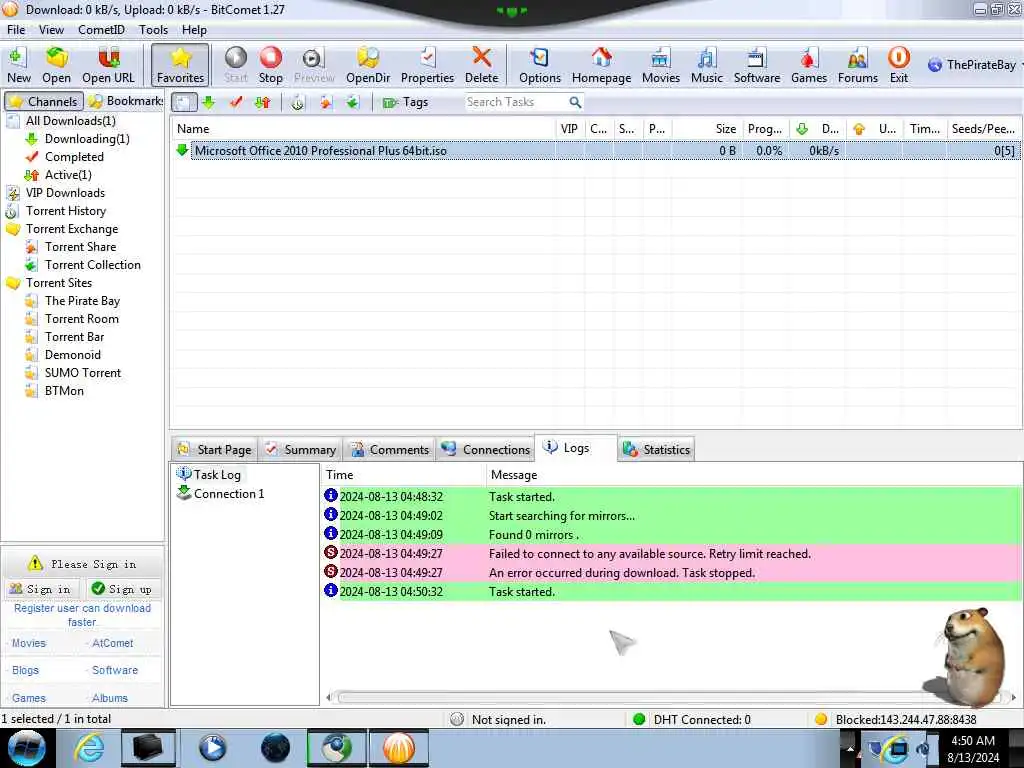
Task: Open the Forums toolbar icon
Action: coord(857,65)
